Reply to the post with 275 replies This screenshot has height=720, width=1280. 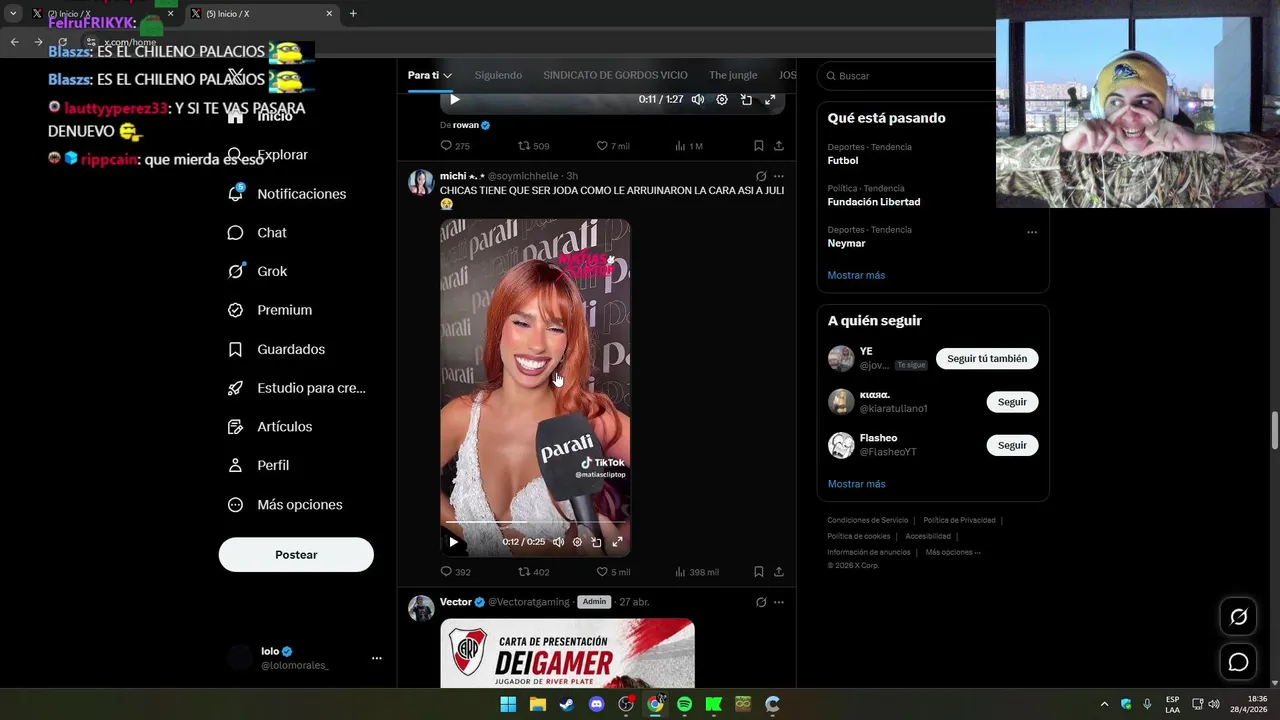tap(455, 146)
